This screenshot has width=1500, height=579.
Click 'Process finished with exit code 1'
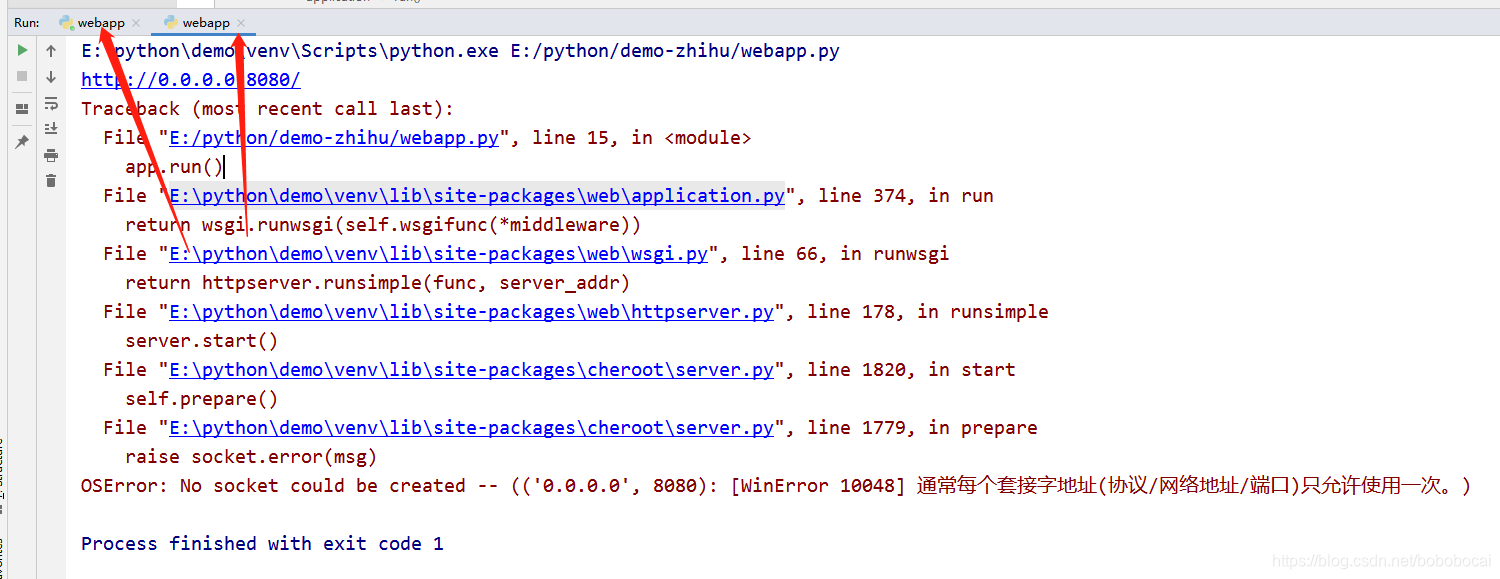(x=262, y=544)
